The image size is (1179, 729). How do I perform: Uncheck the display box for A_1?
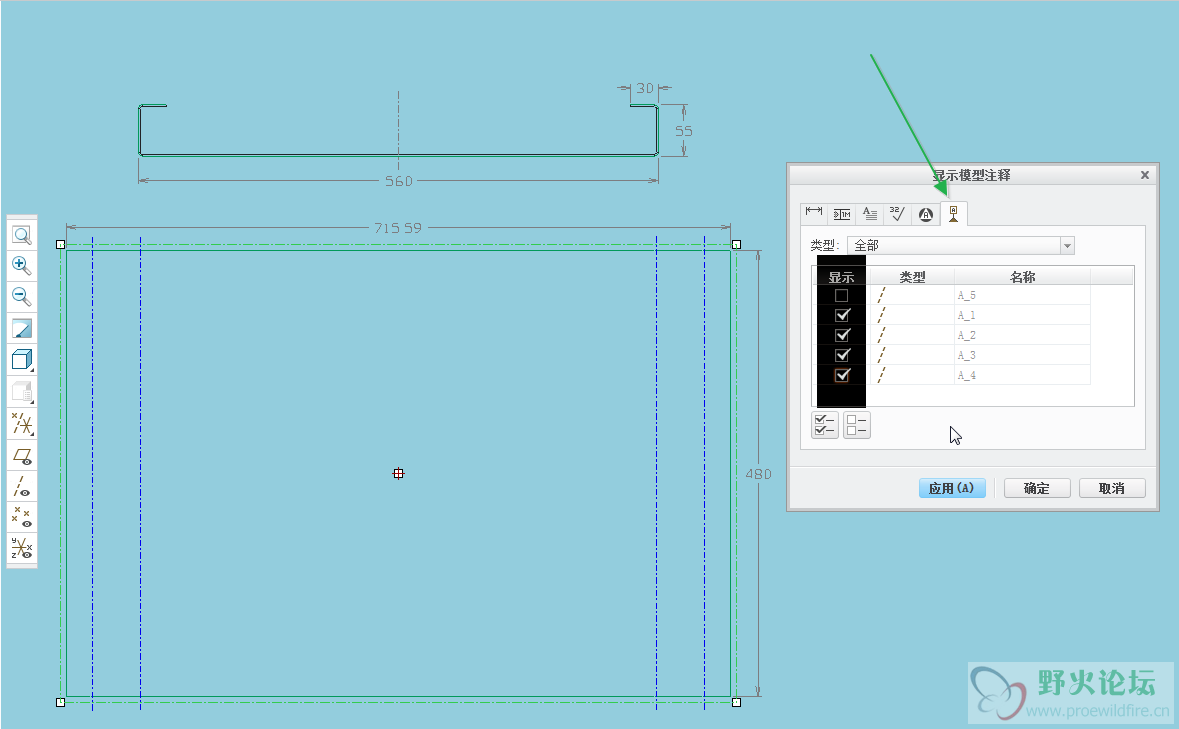point(842,315)
